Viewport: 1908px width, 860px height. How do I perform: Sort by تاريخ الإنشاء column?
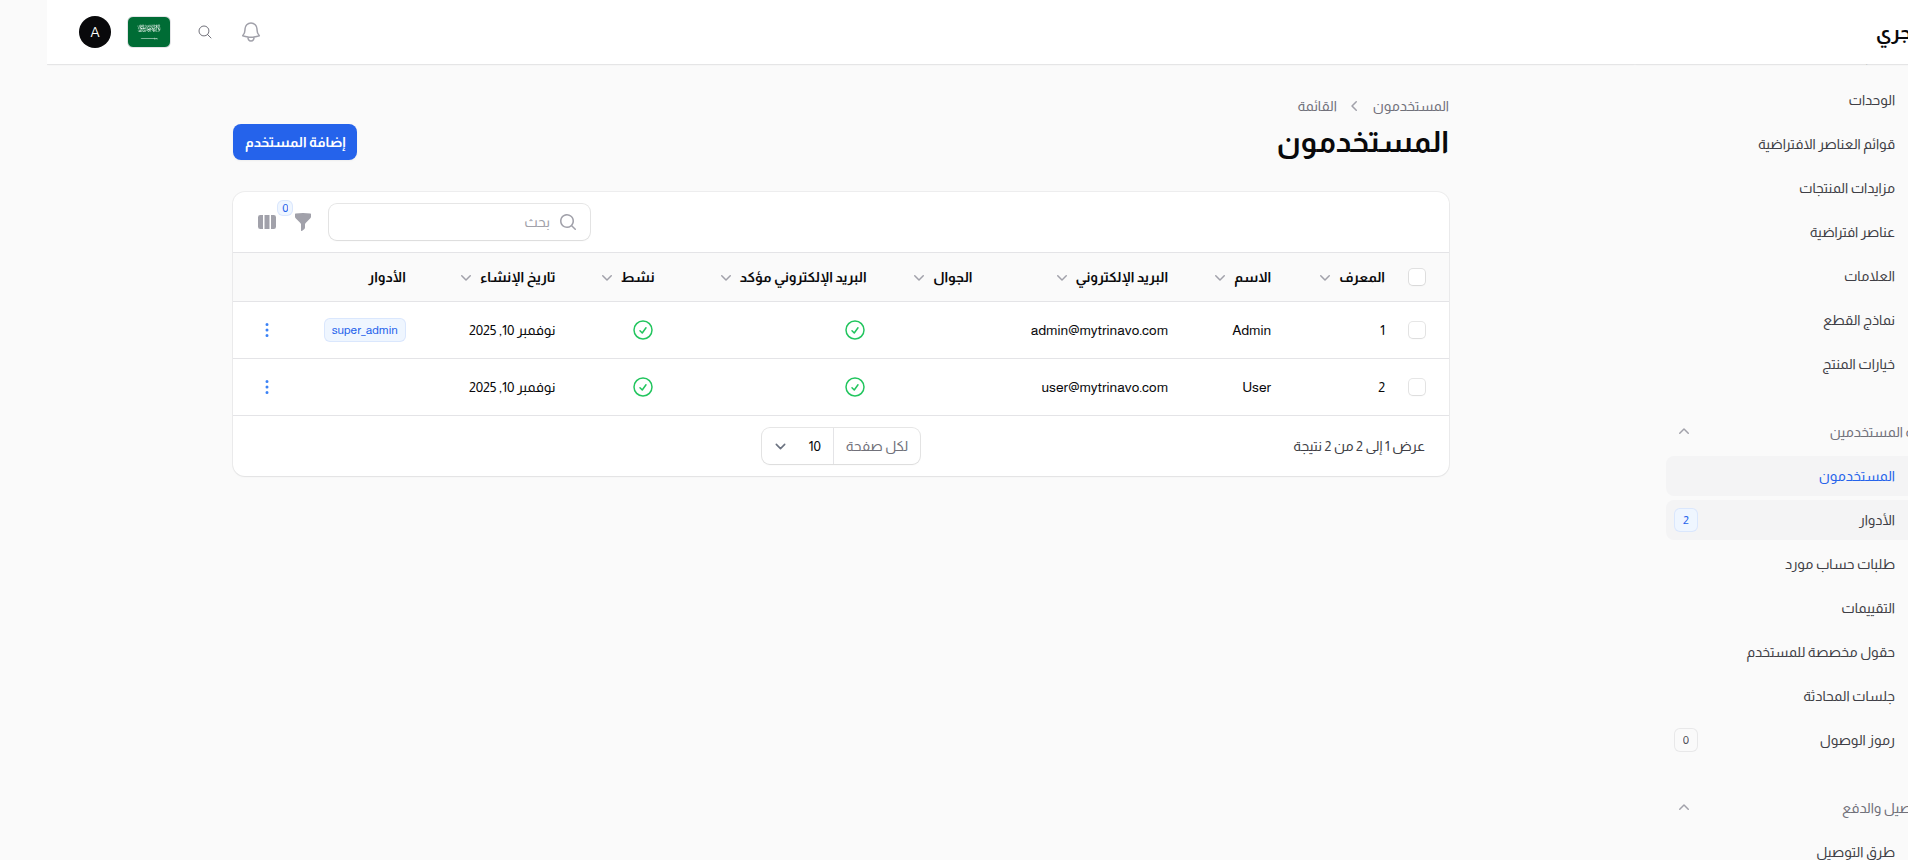pos(508,277)
